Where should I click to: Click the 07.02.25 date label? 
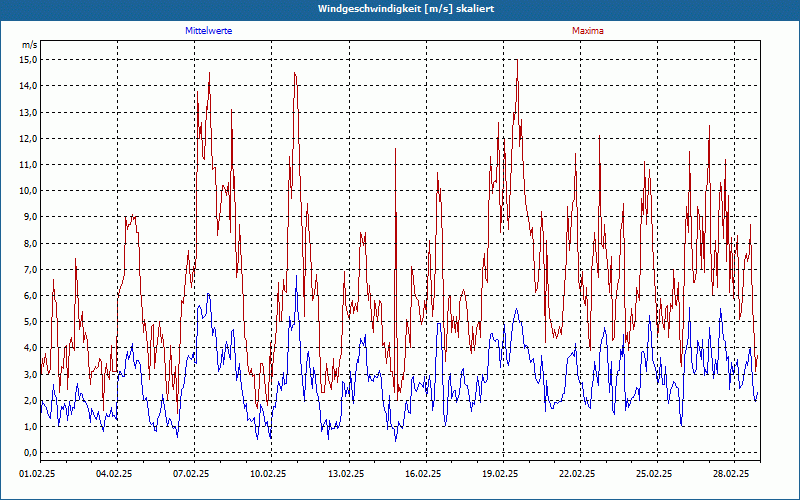191,474
